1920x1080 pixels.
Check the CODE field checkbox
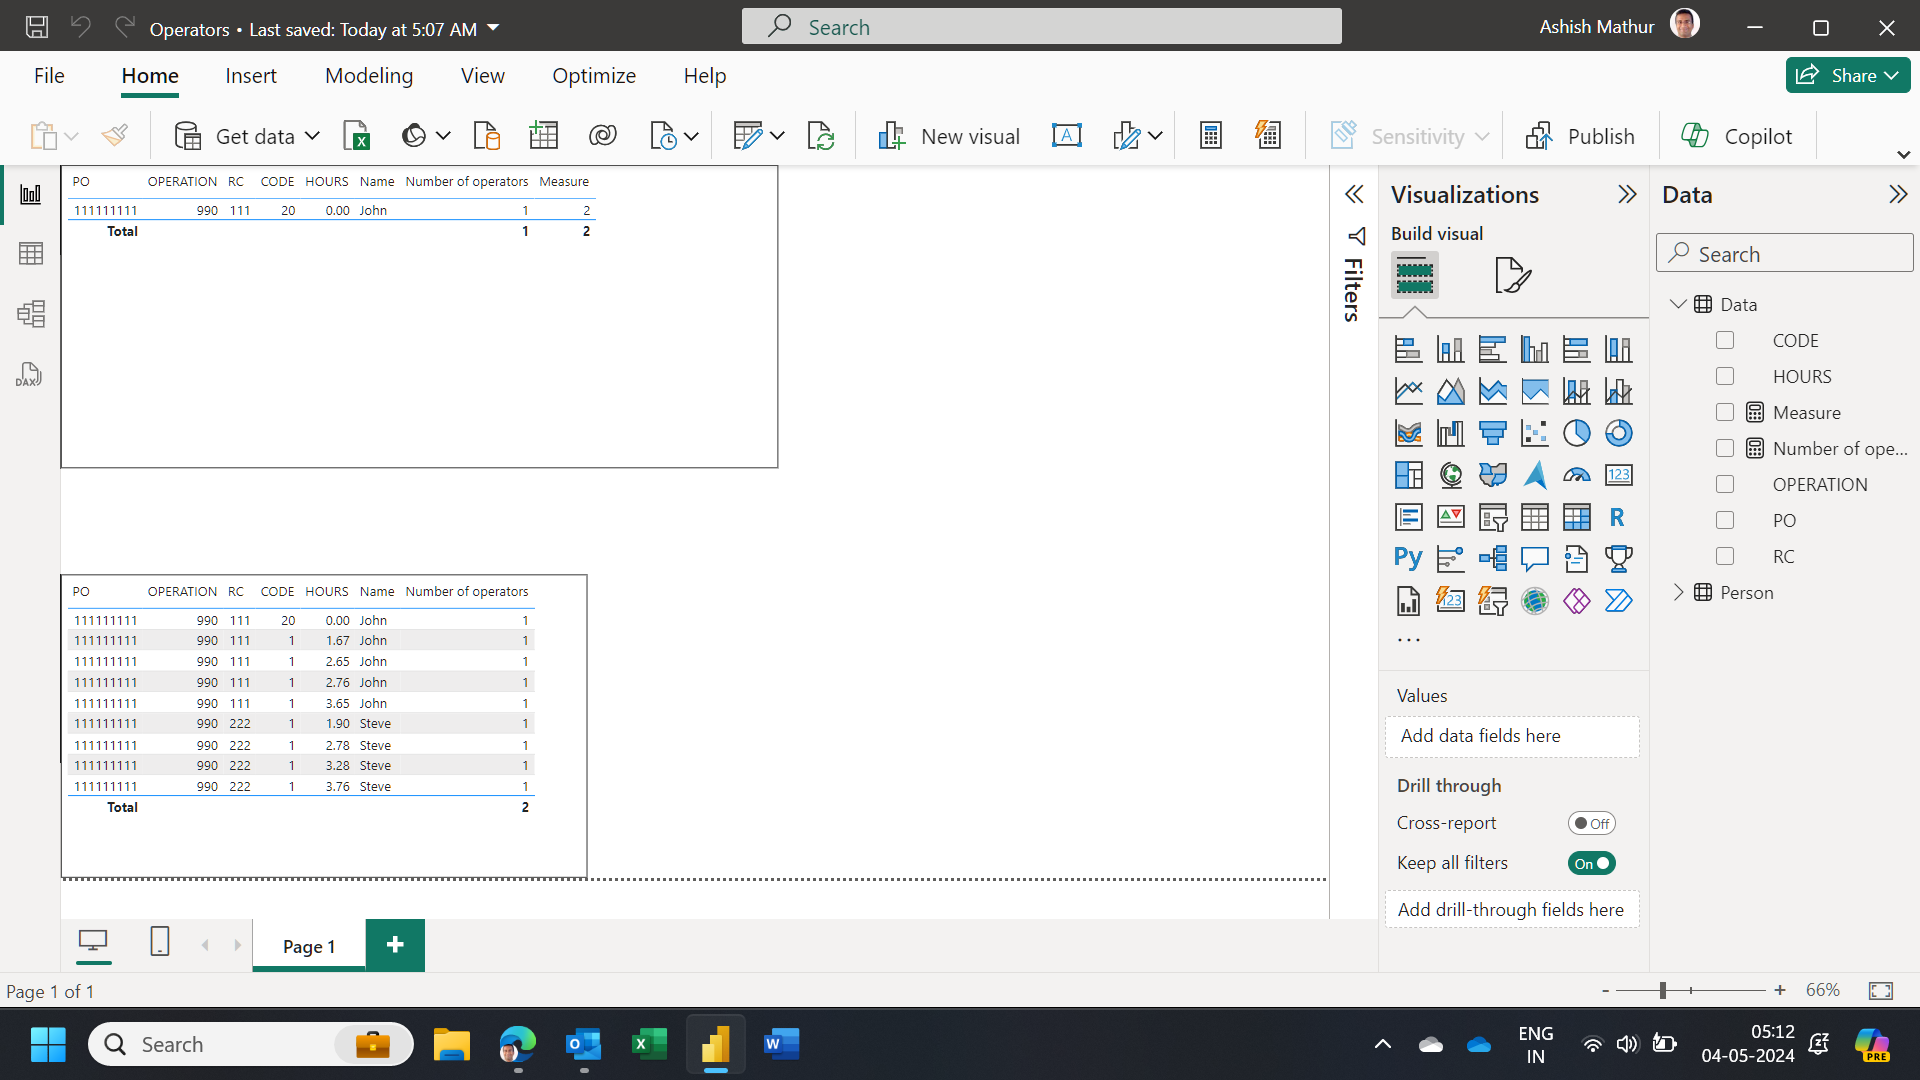click(1725, 340)
